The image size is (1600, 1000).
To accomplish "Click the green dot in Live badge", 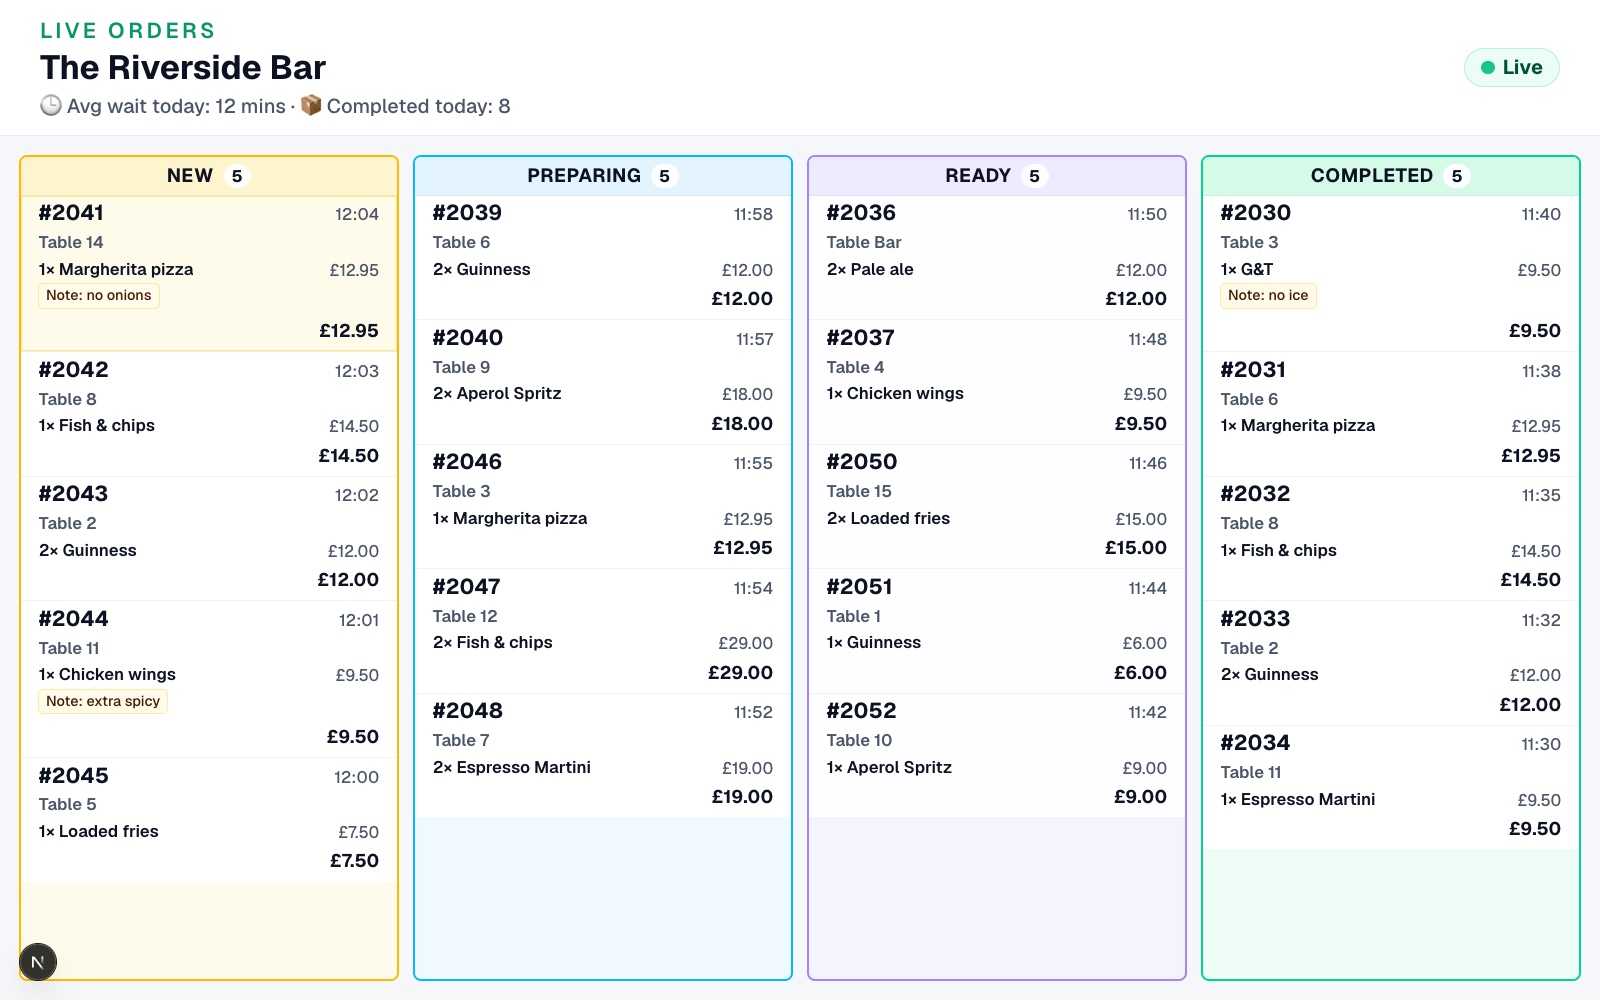I will [1488, 68].
